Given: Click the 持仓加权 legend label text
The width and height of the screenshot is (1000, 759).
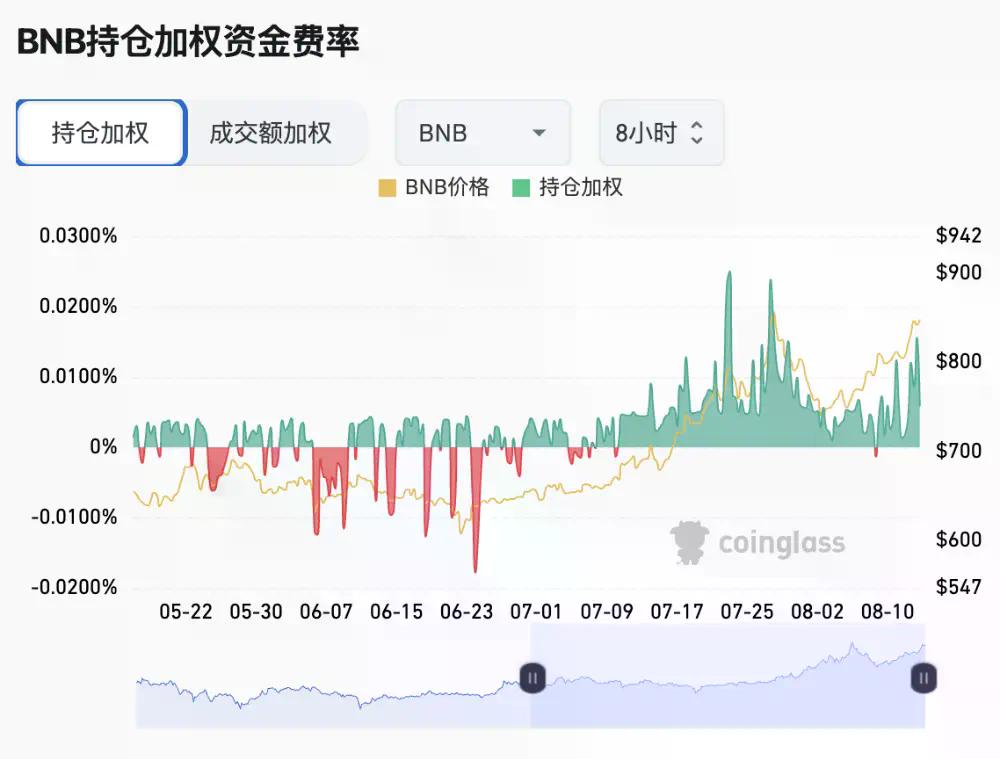Looking at the screenshot, I should tap(581, 188).
